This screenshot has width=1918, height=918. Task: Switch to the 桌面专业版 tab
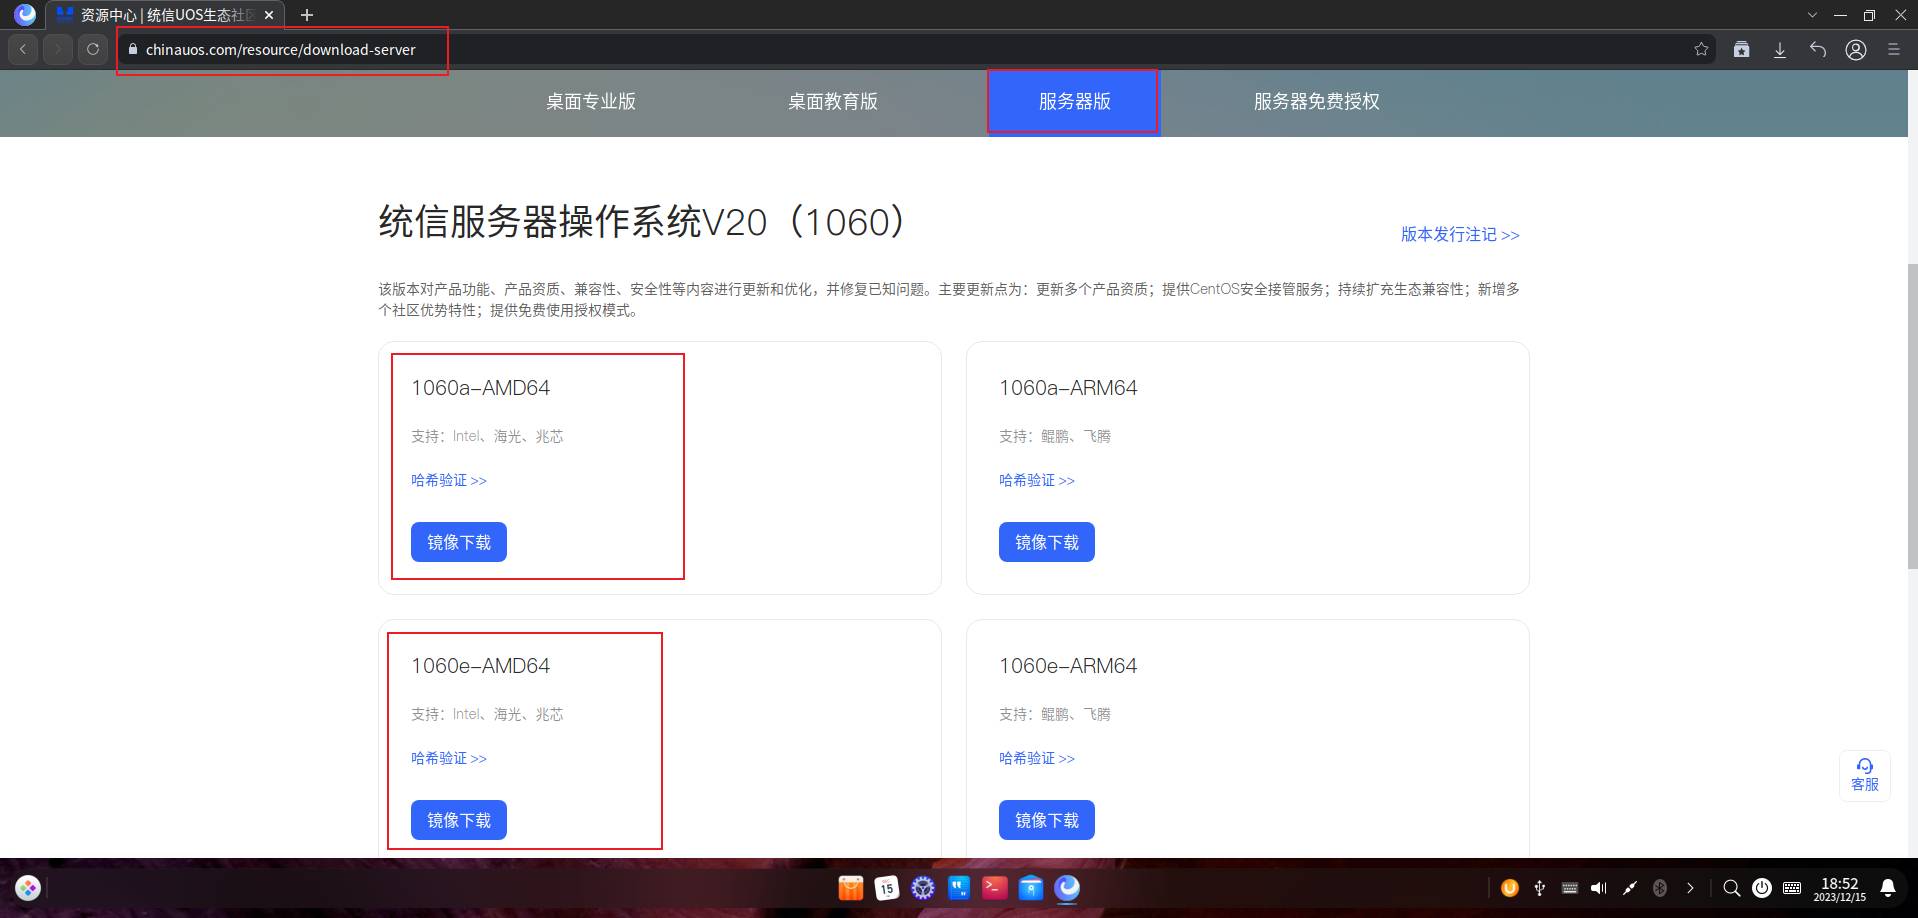click(x=590, y=101)
